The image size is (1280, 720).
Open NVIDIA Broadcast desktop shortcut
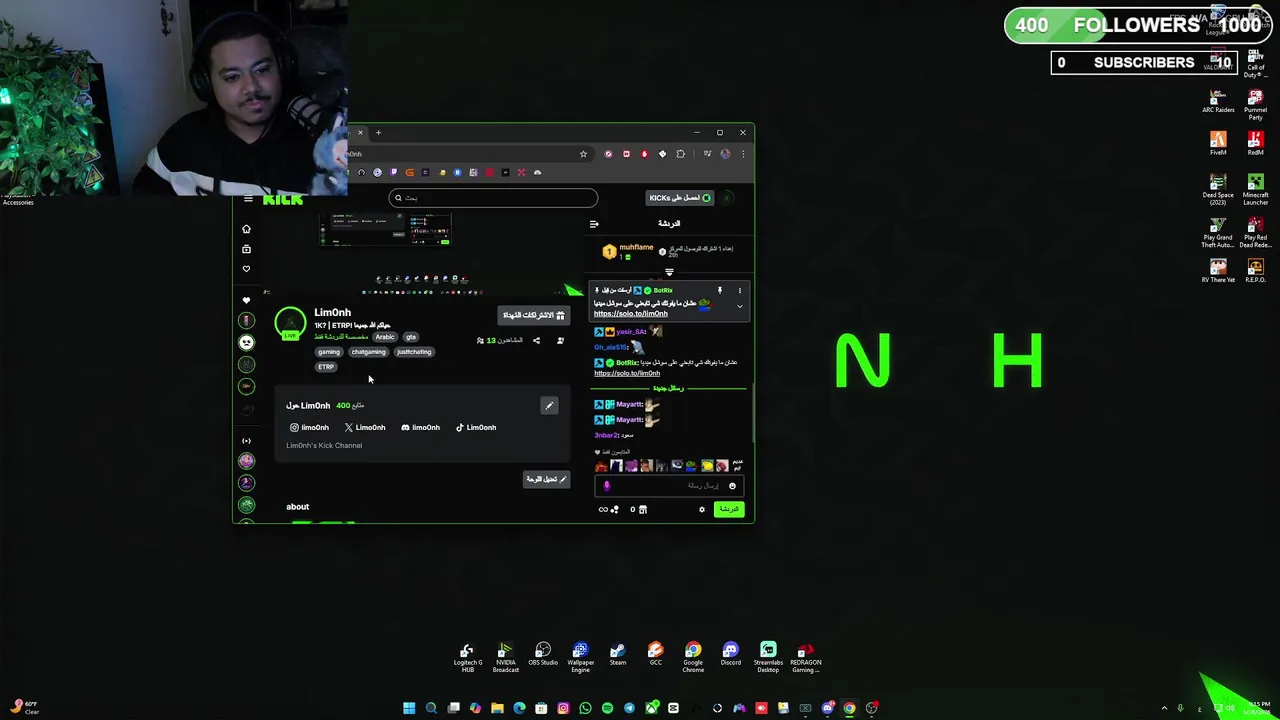point(505,657)
